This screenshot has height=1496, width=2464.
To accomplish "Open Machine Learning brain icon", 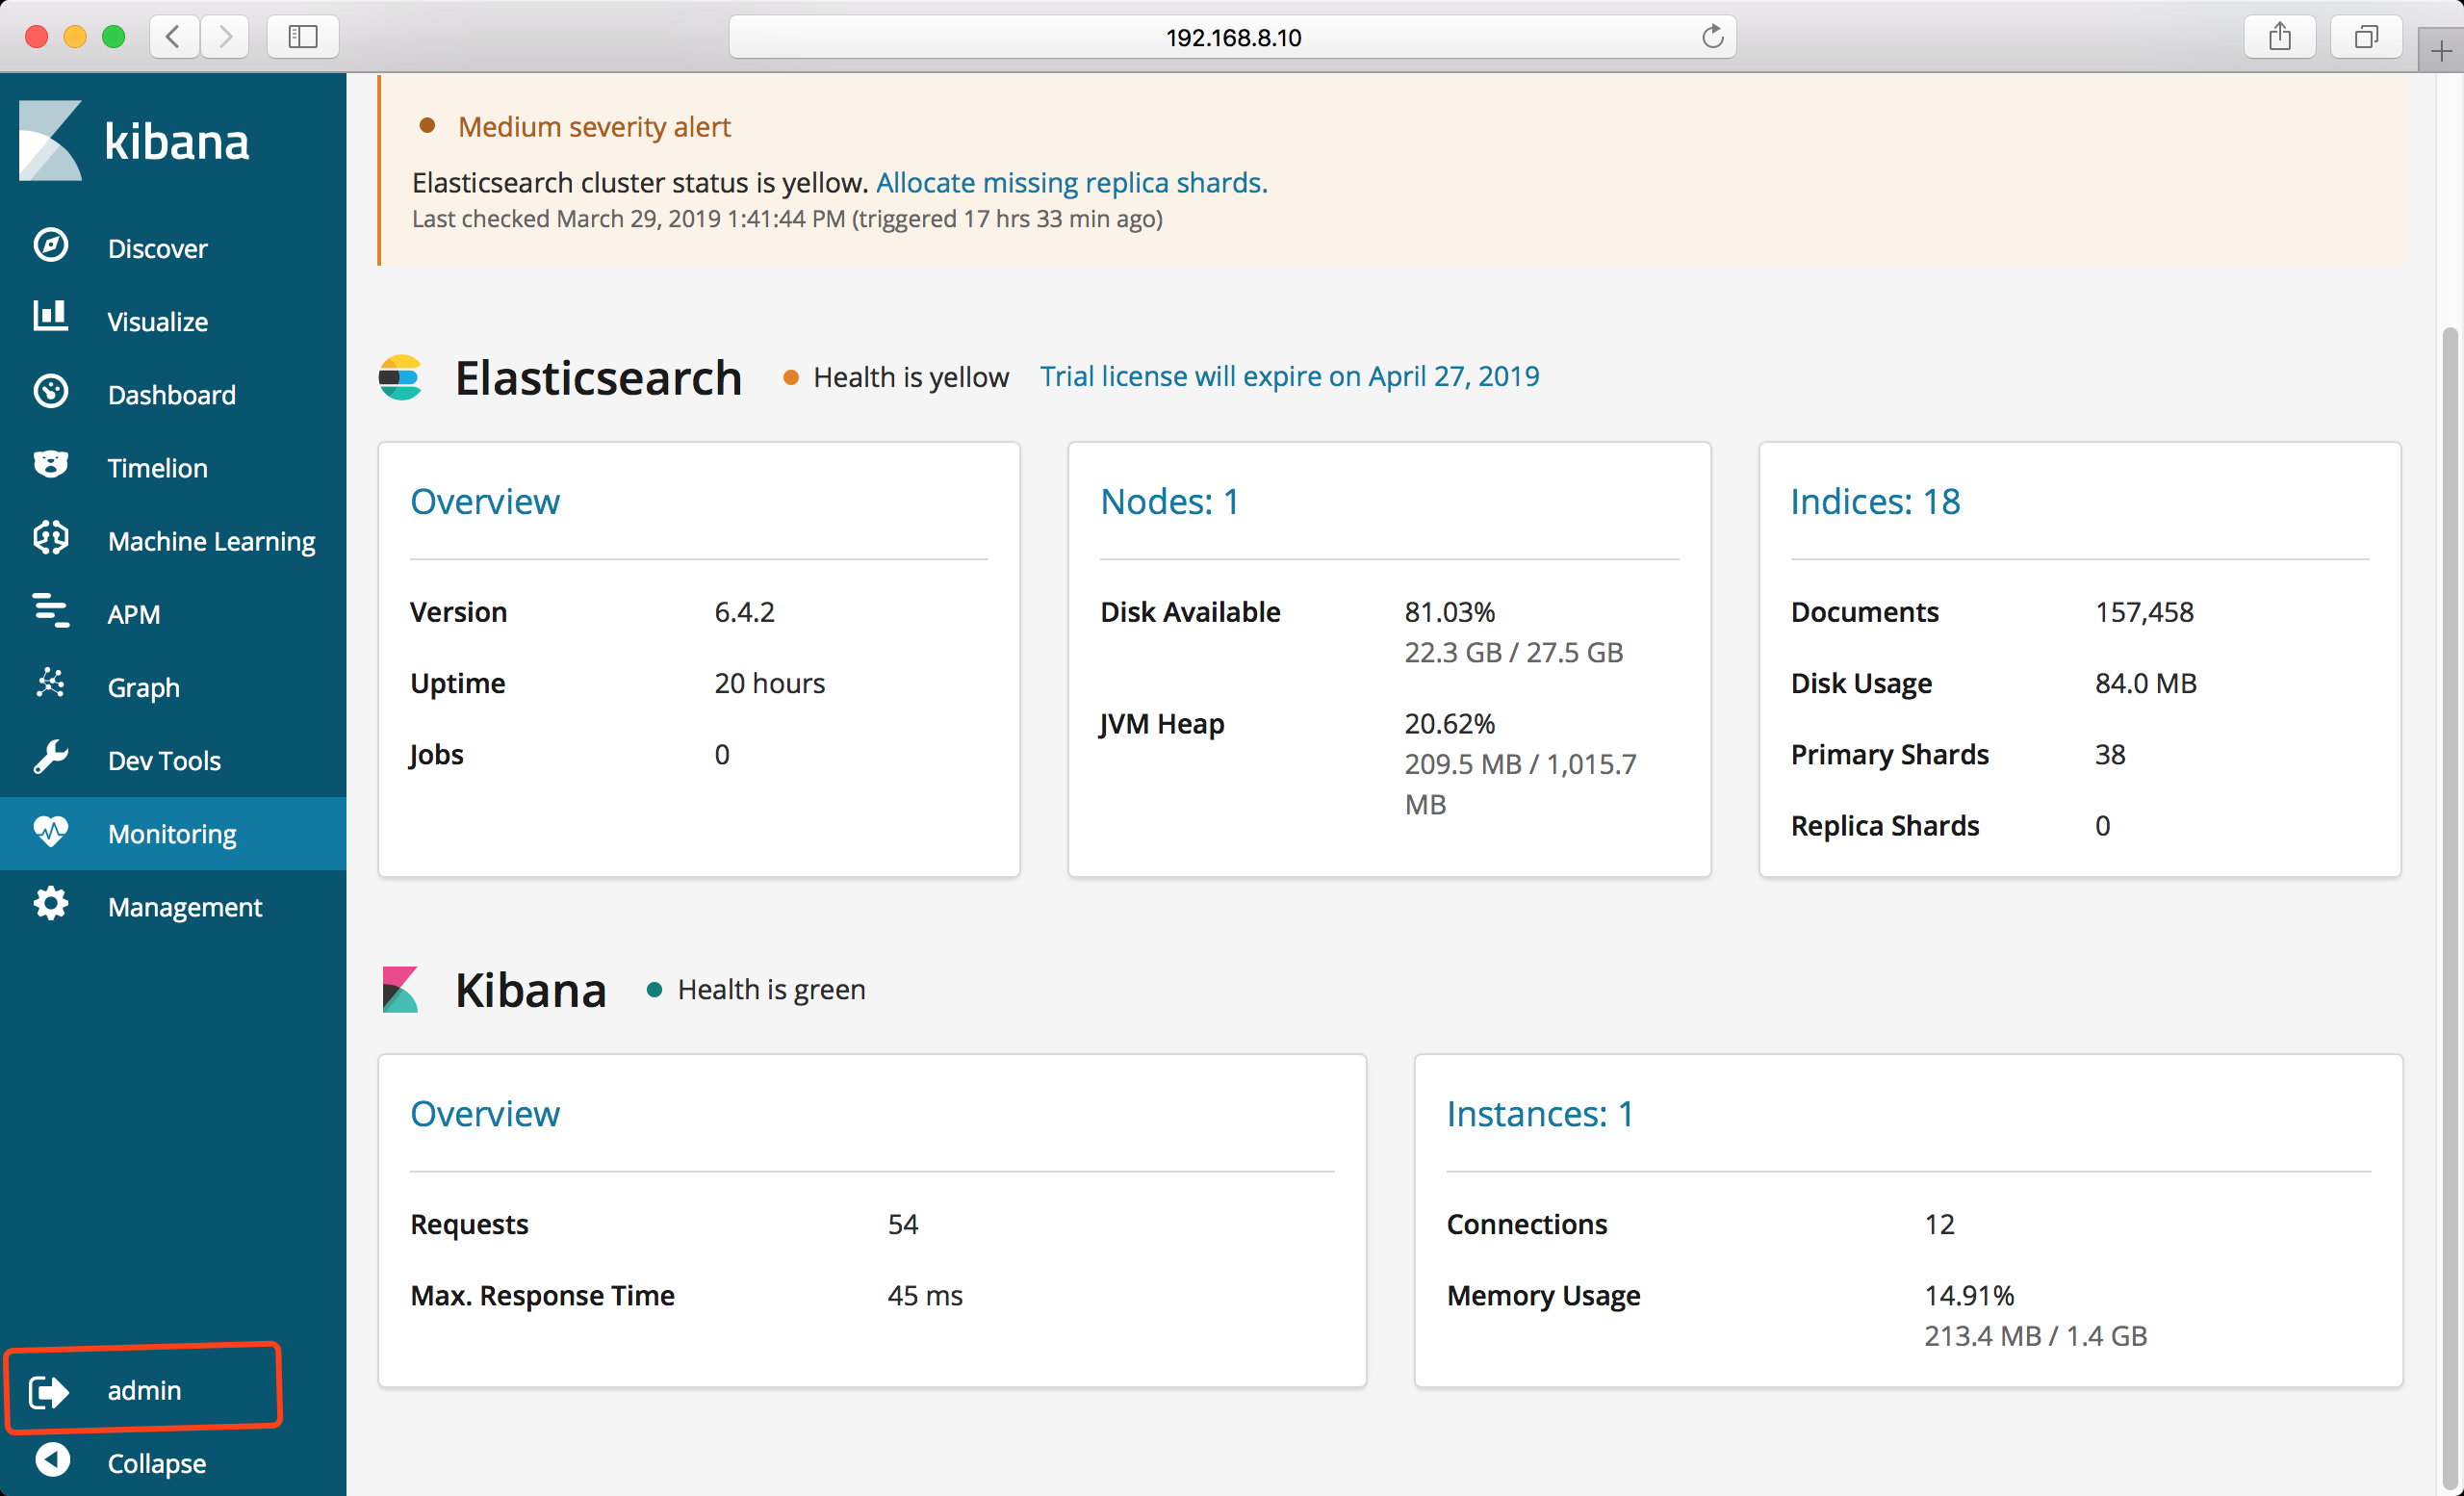I will click(x=50, y=539).
